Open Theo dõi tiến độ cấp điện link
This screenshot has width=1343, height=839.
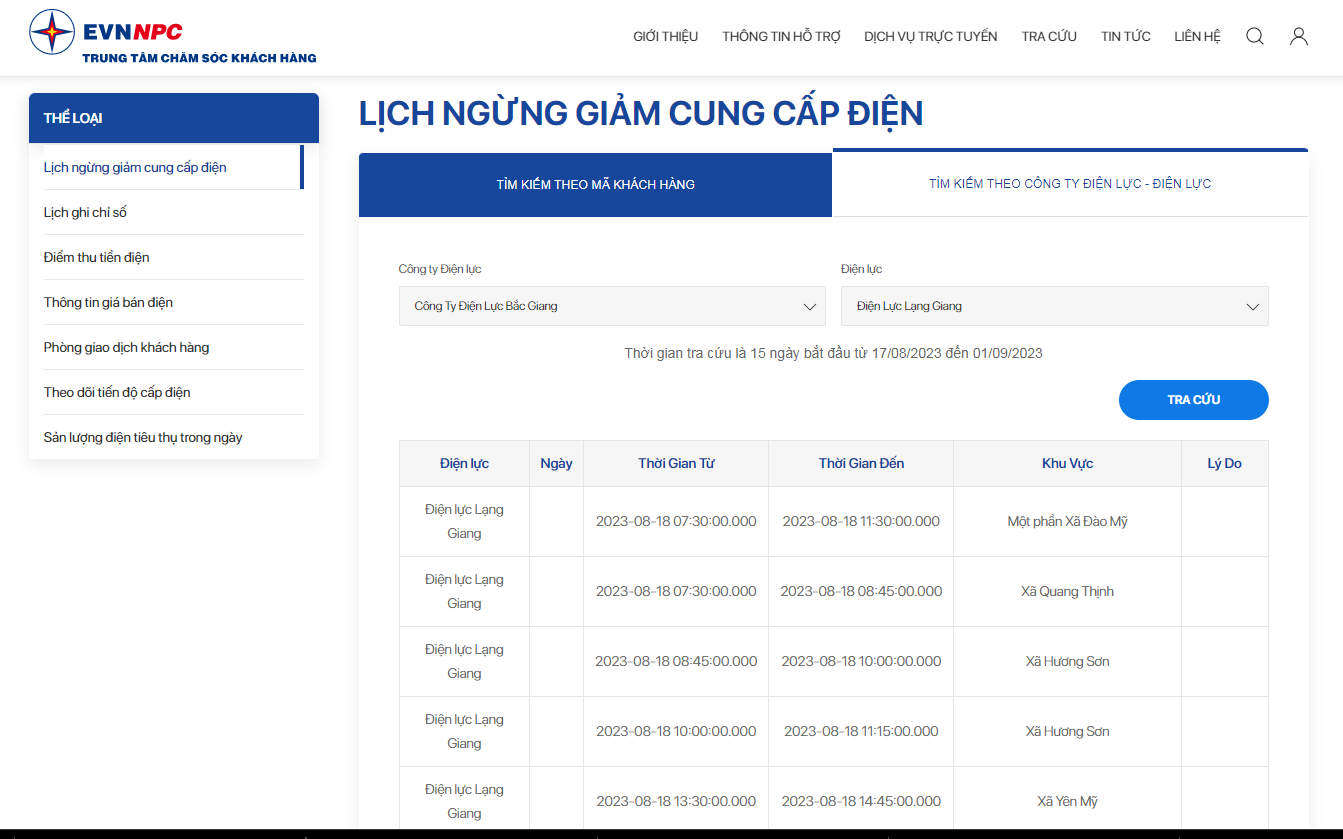coord(117,392)
